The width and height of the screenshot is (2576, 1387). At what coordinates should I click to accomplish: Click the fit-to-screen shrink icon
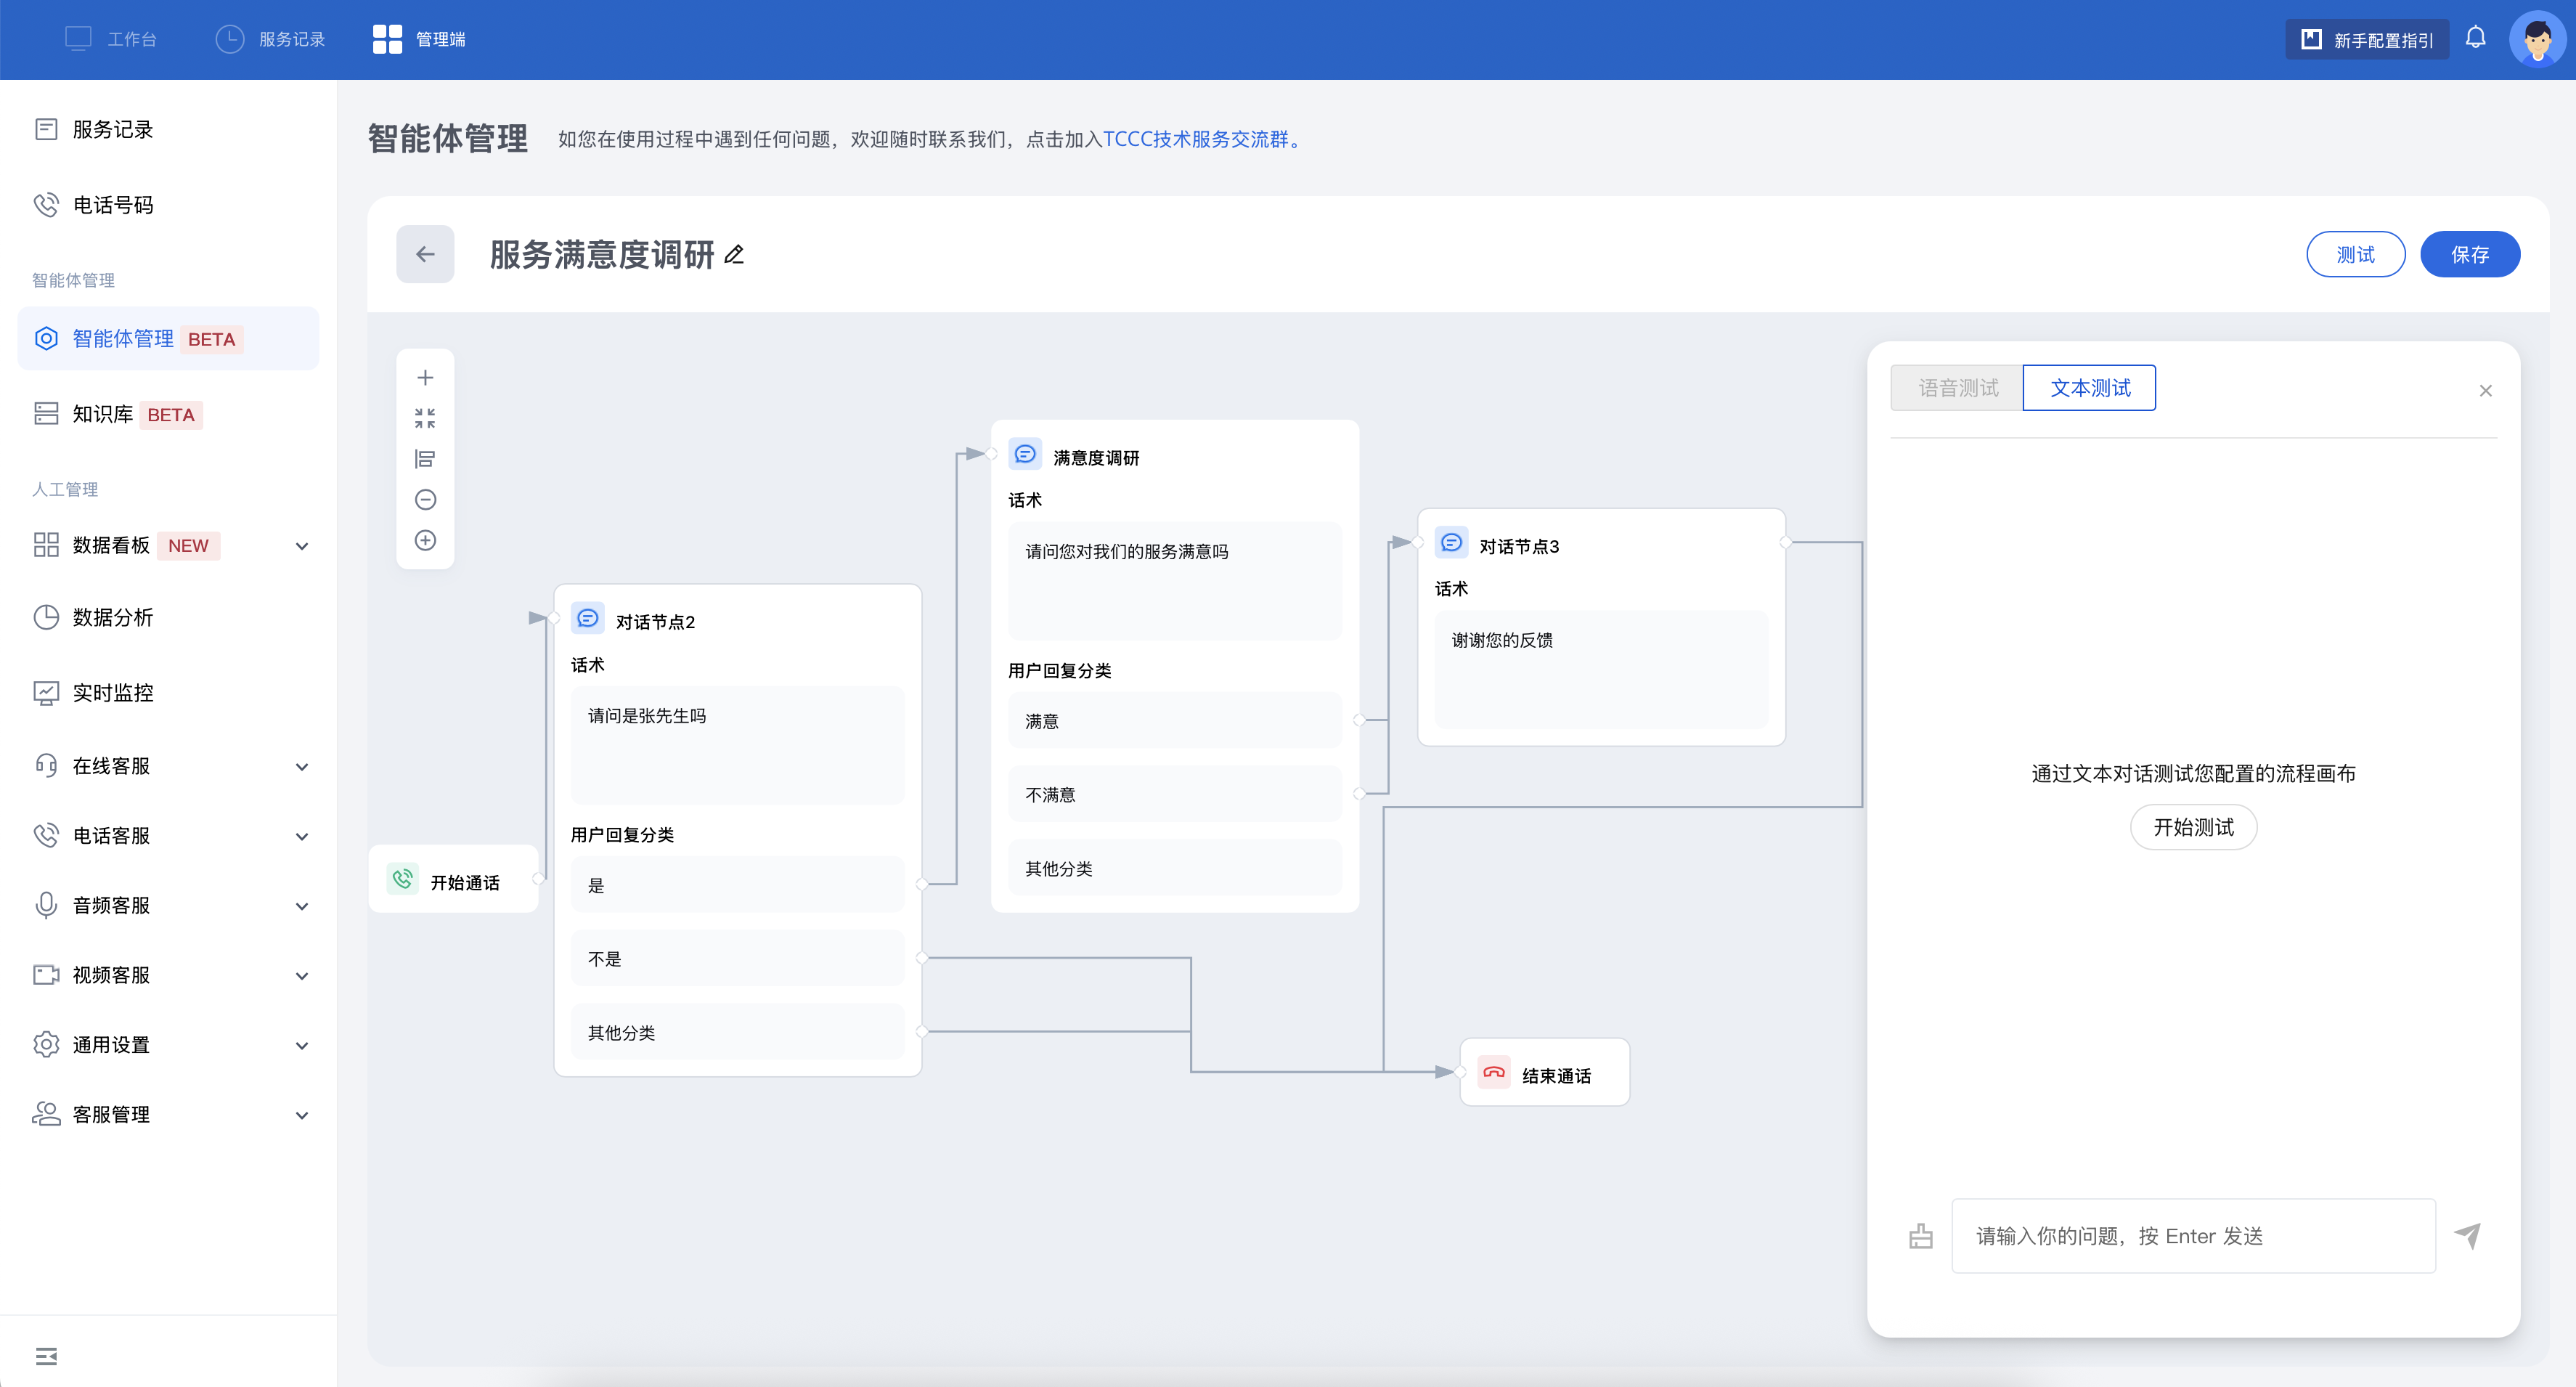(425, 418)
